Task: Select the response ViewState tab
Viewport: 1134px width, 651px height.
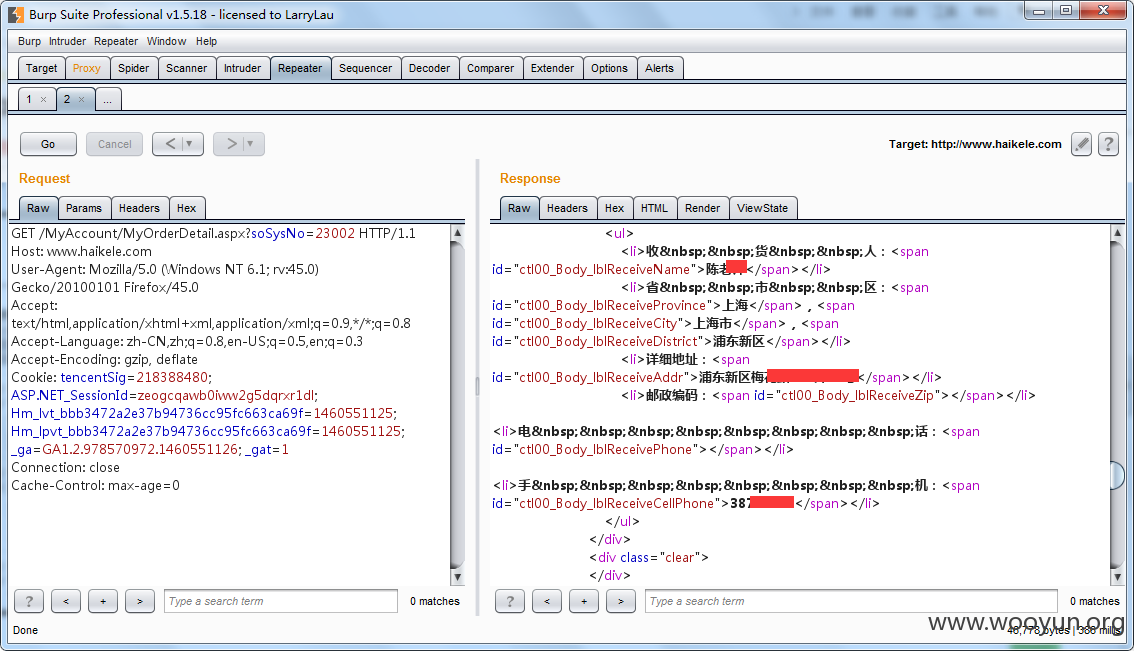Action: point(763,208)
